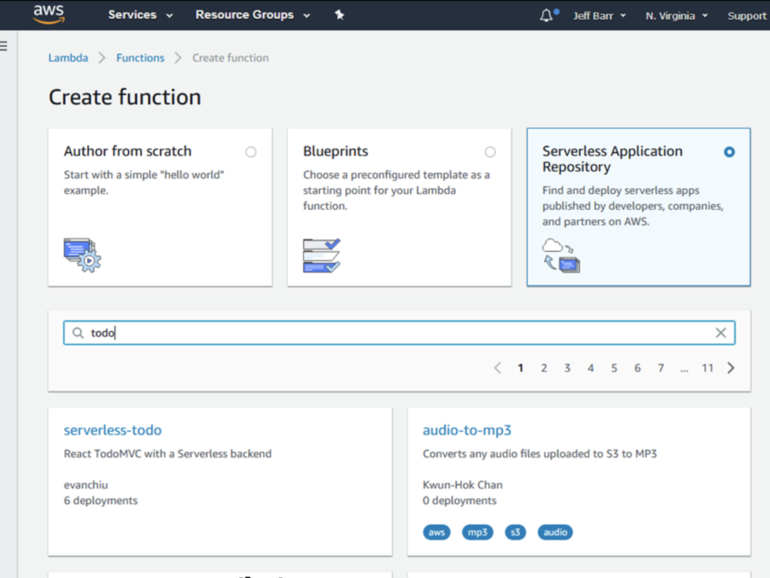
Task: Navigate to Functions breadcrumb link
Action: (140, 58)
